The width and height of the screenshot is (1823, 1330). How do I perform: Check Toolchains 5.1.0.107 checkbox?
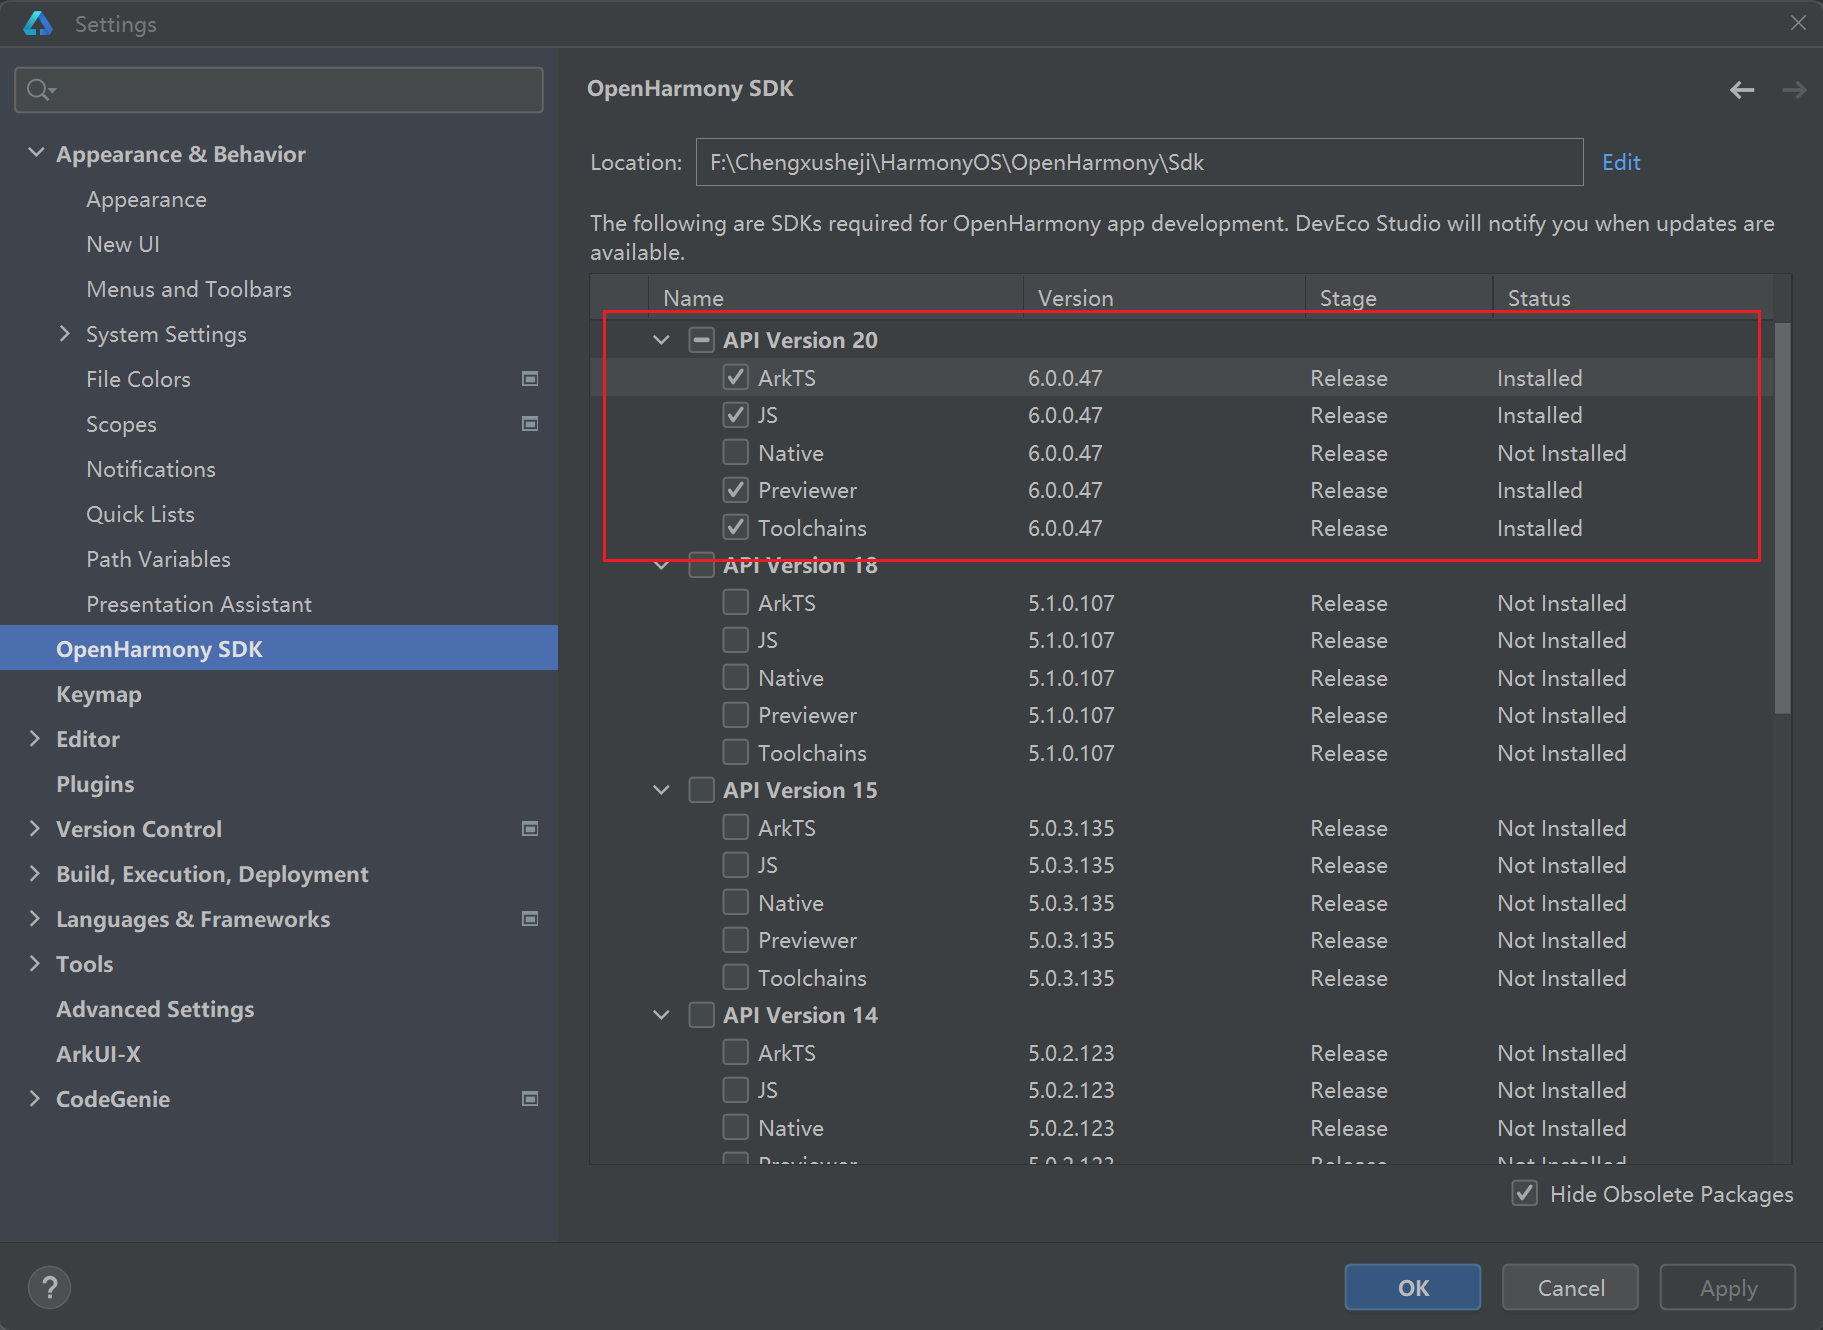click(x=736, y=752)
